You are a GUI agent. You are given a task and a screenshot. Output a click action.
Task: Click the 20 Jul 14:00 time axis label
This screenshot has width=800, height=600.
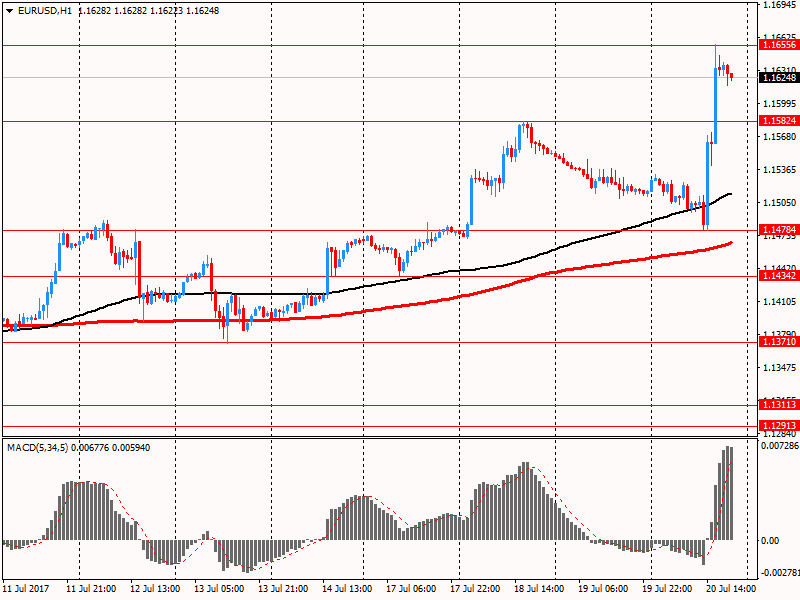731,589
